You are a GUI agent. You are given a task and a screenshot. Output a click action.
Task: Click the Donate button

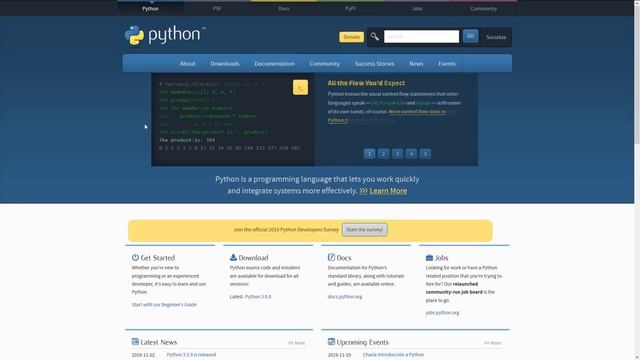[x=351, y=37]
